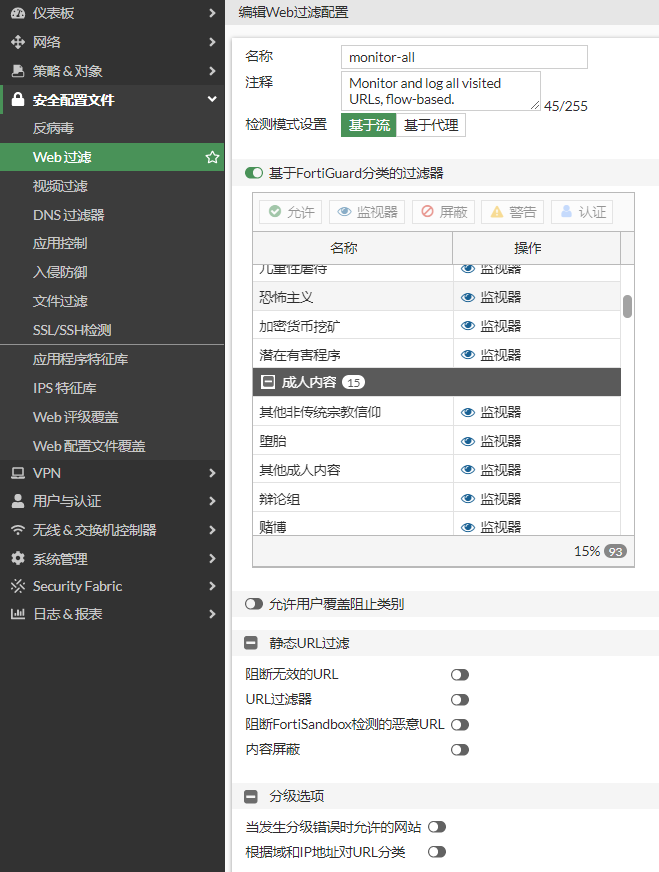
Task: Click the category list scrollbar thumb
Action: [x=627, y=306]
